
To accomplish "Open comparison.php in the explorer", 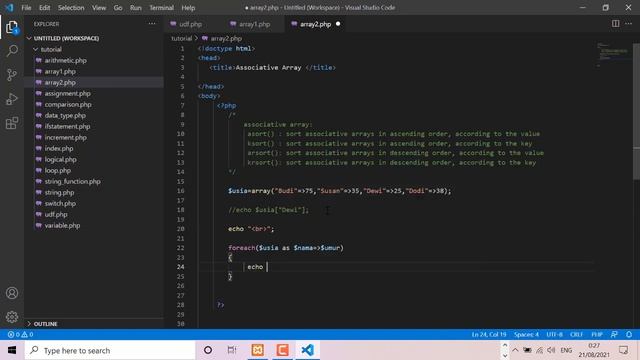I will coord(68,104).
